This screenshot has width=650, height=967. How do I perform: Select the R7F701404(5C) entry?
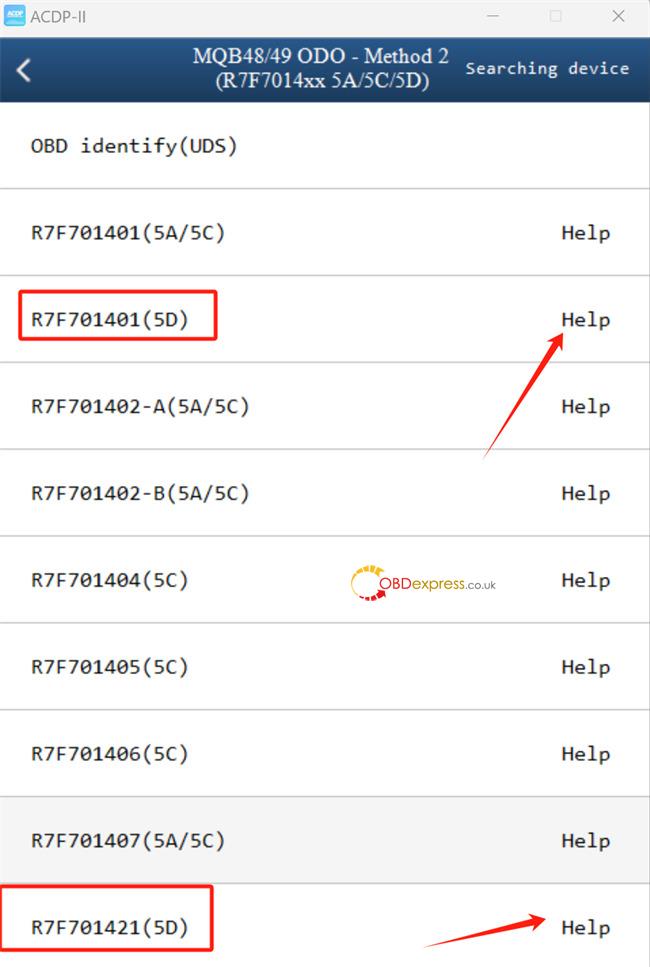pos(325,580)
